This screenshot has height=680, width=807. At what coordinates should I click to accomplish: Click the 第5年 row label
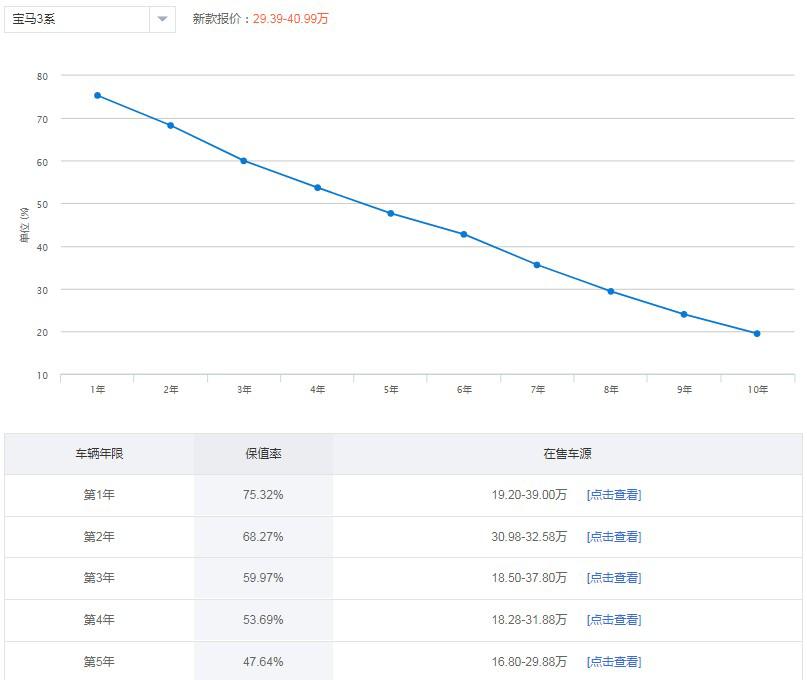[99, 661]
